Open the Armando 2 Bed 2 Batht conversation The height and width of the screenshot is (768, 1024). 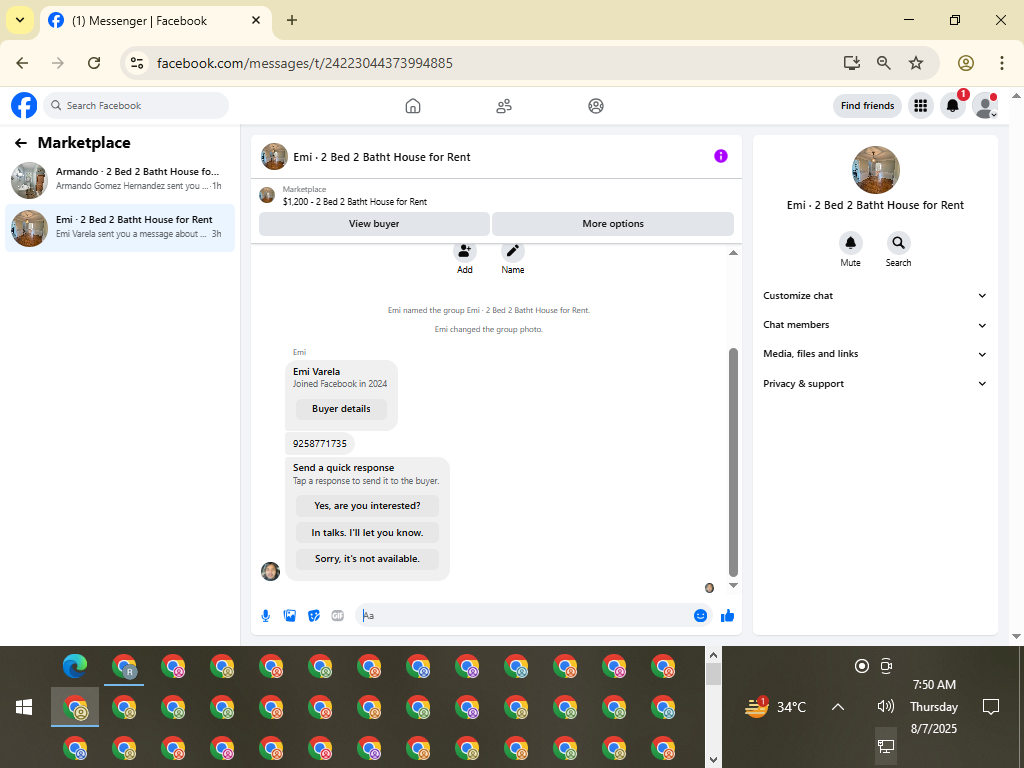120,180
